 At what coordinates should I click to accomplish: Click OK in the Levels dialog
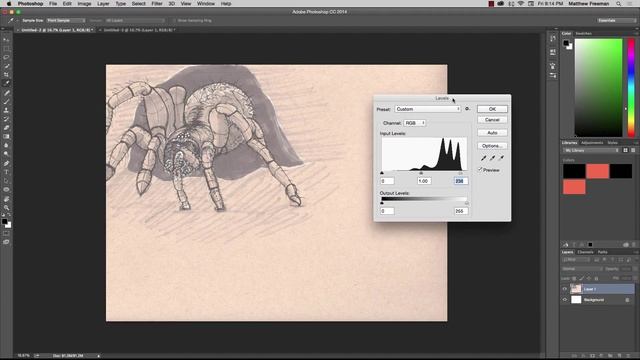click(x=492, y=109)
